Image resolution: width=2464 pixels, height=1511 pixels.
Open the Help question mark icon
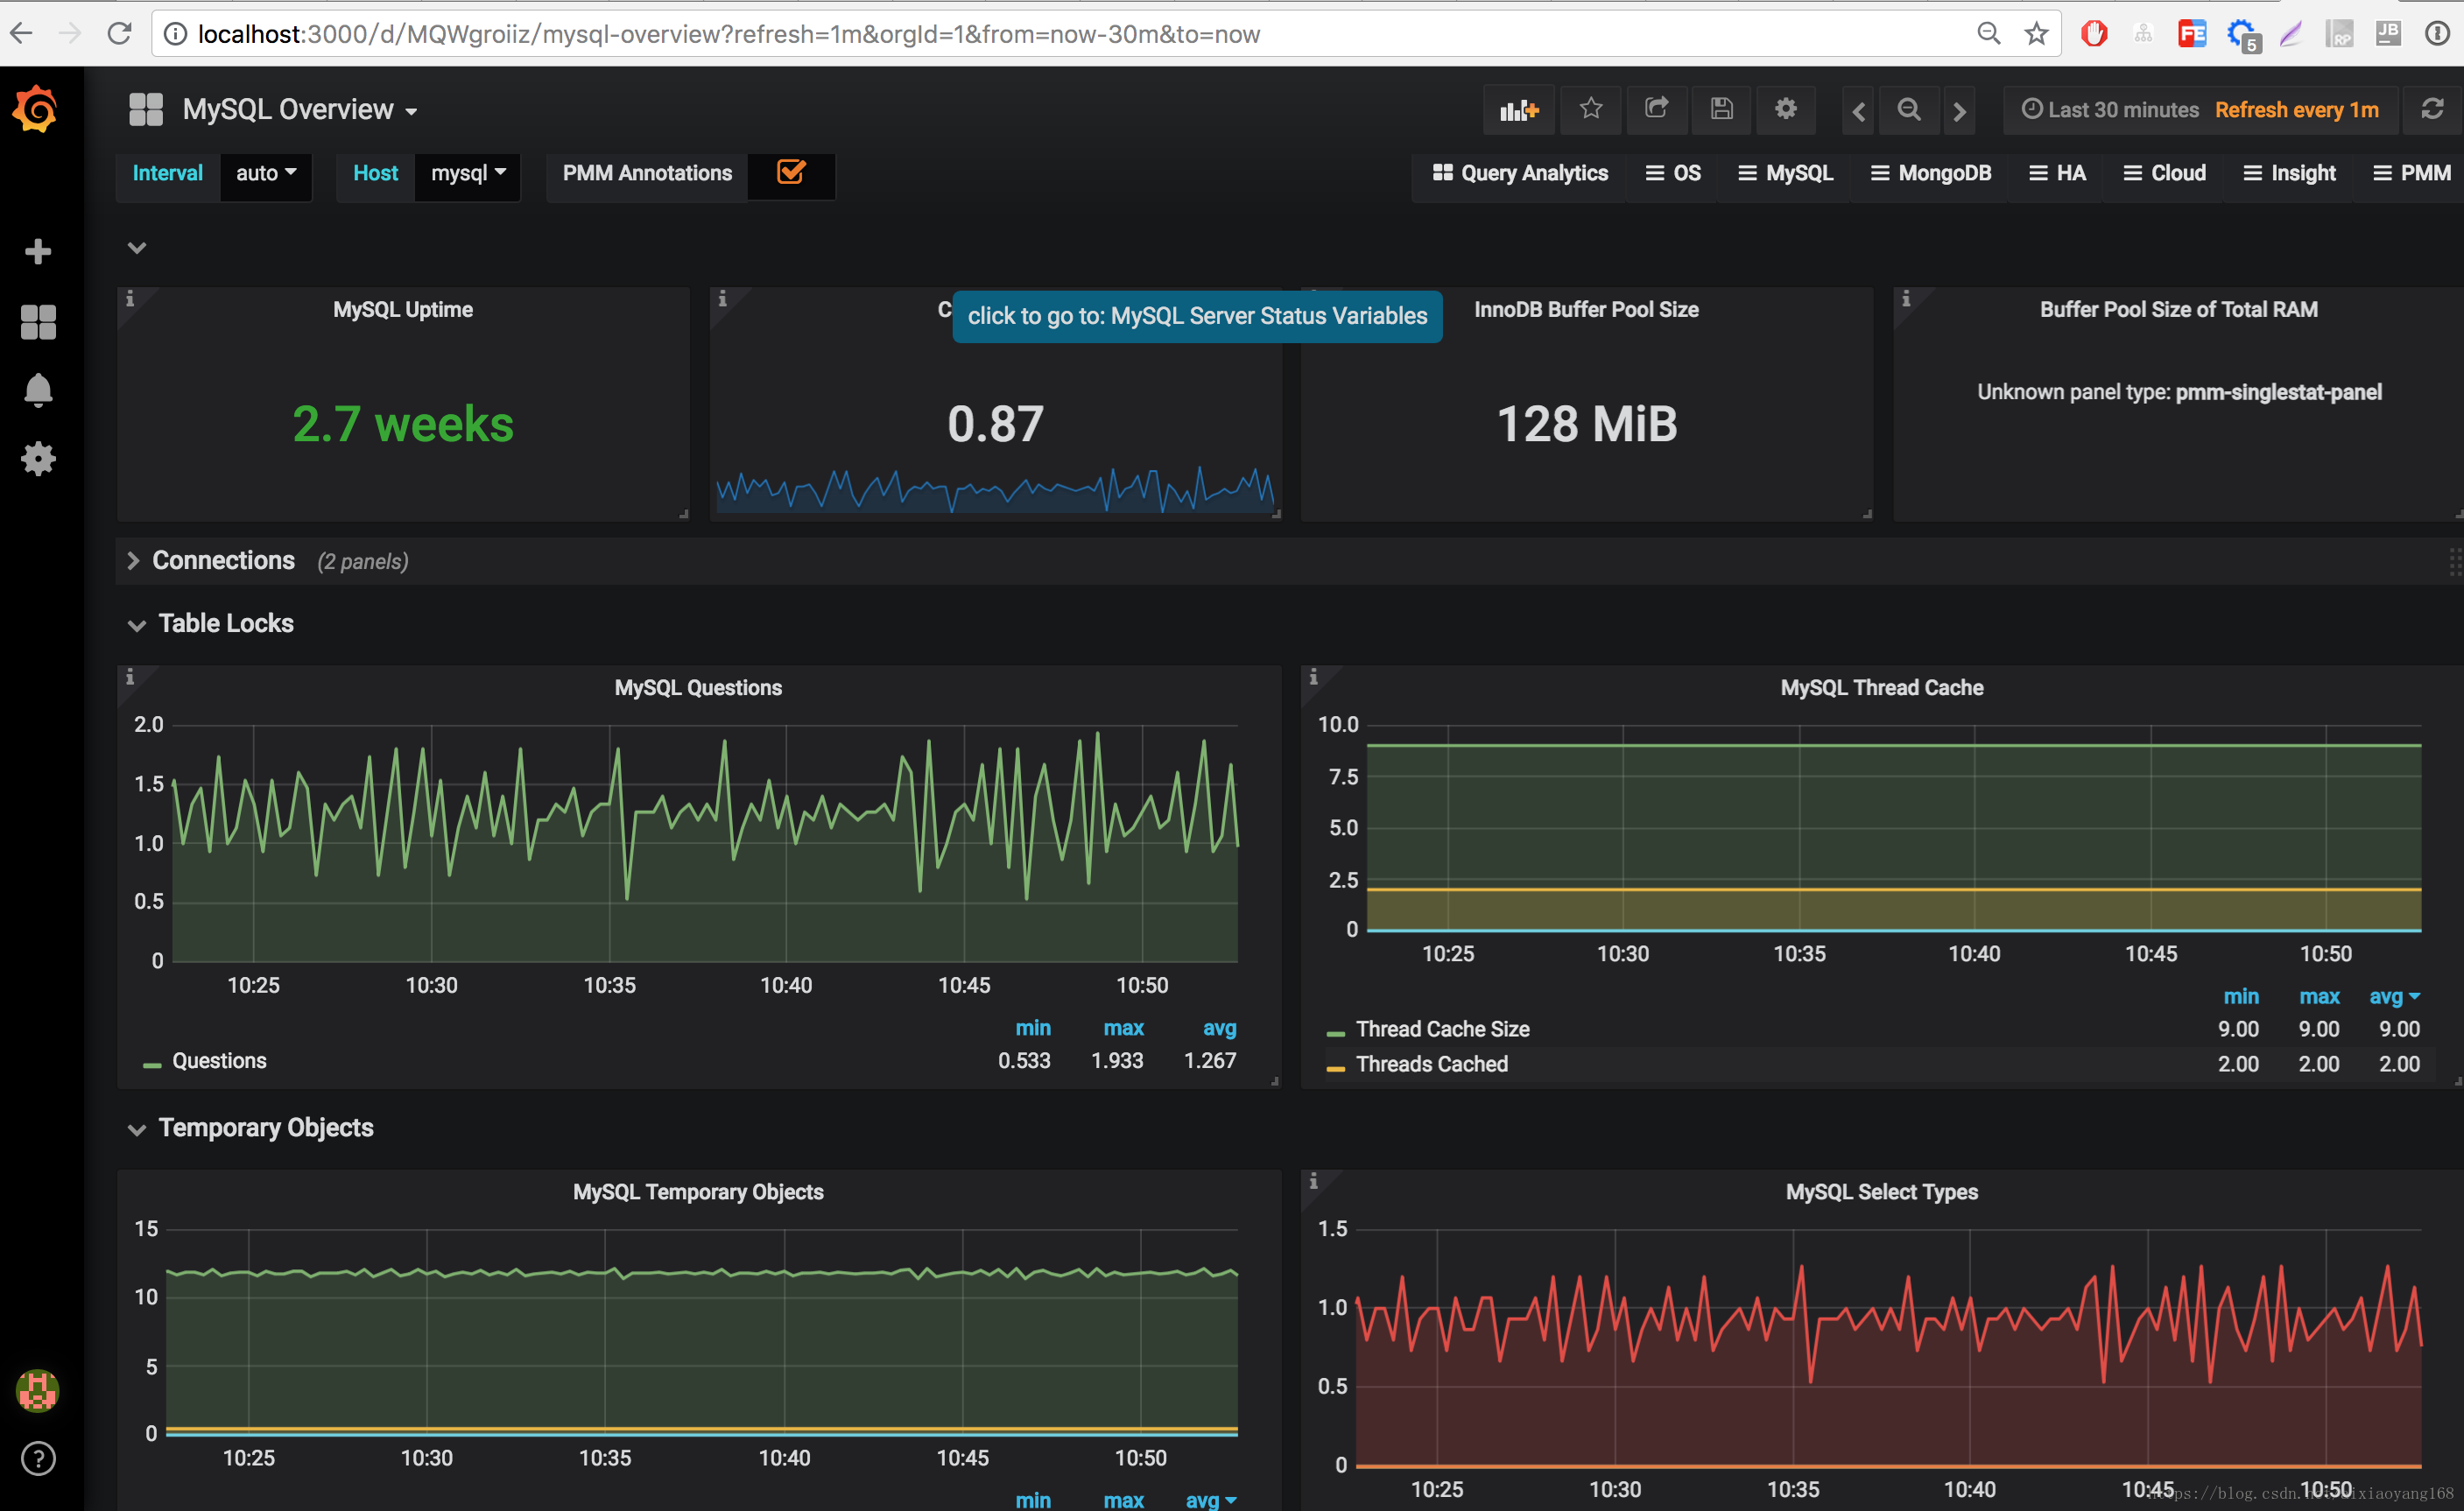pyautogui.click(x=38, y=1458)
